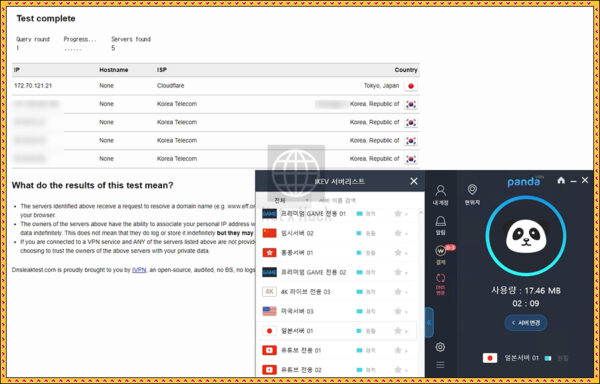Select 4K 라이브 전용 03 server

[336, 291]
